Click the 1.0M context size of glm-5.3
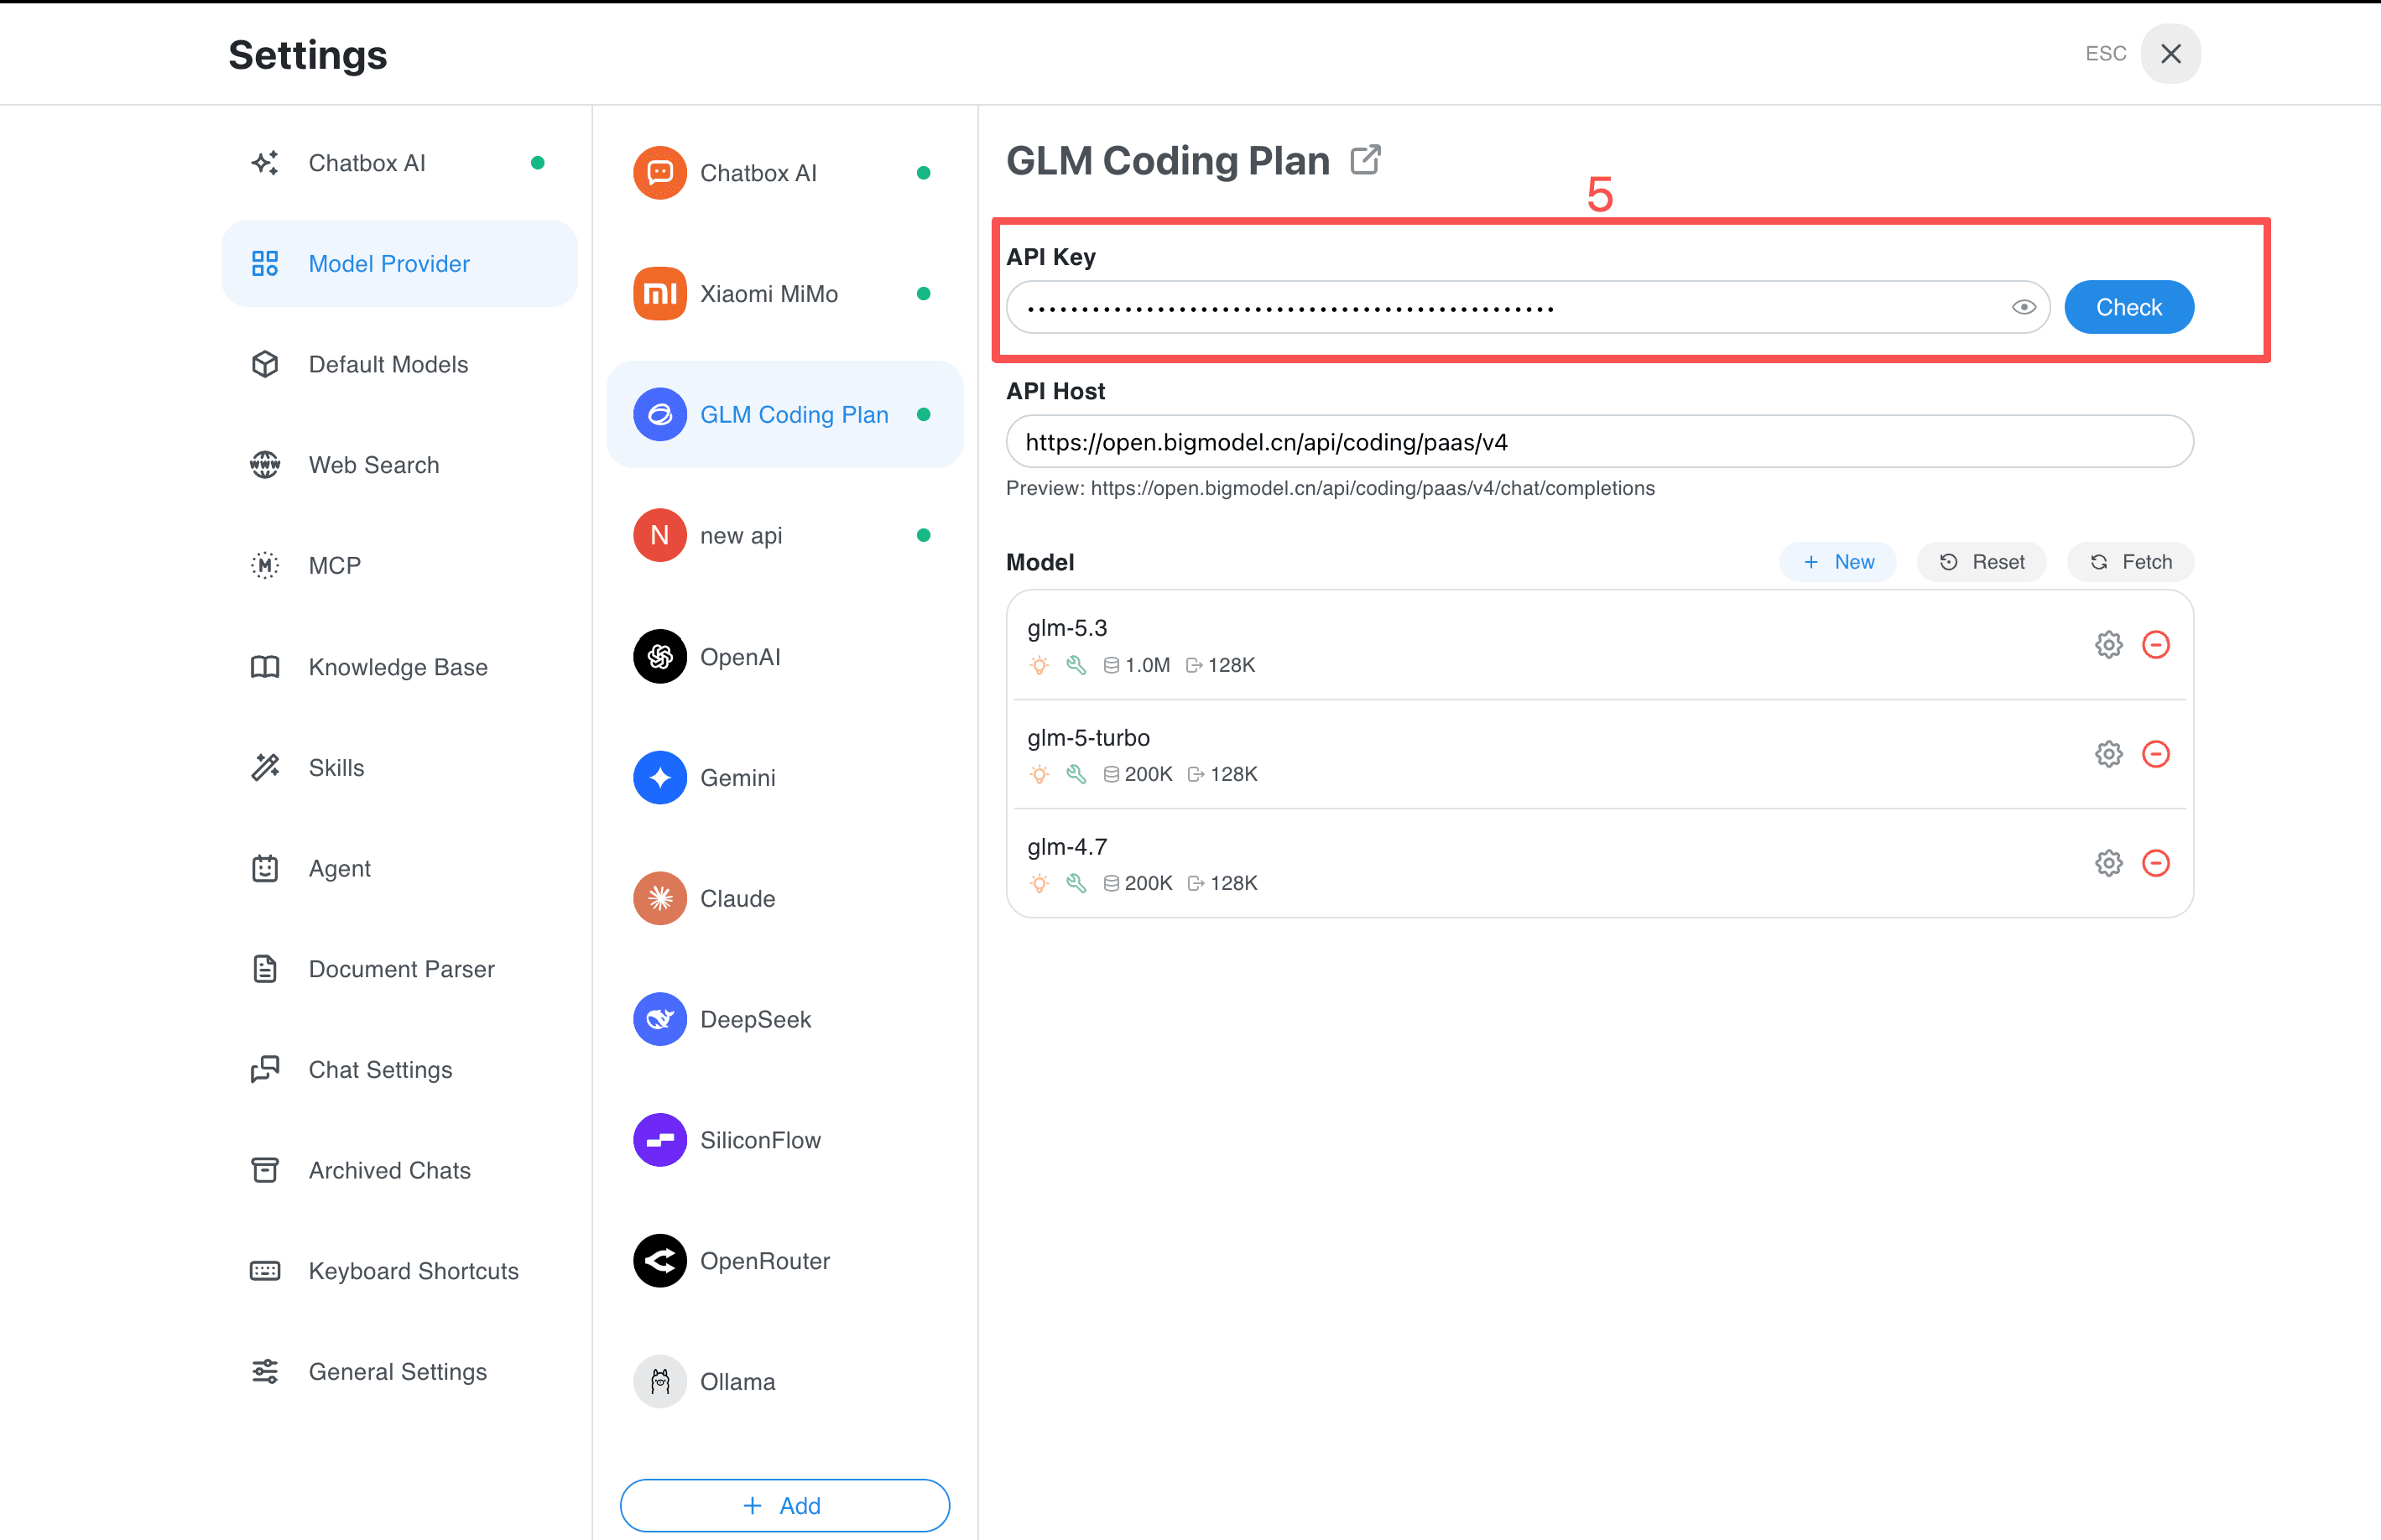Screen dimensions: 2381x1540 coord(1147,665)
